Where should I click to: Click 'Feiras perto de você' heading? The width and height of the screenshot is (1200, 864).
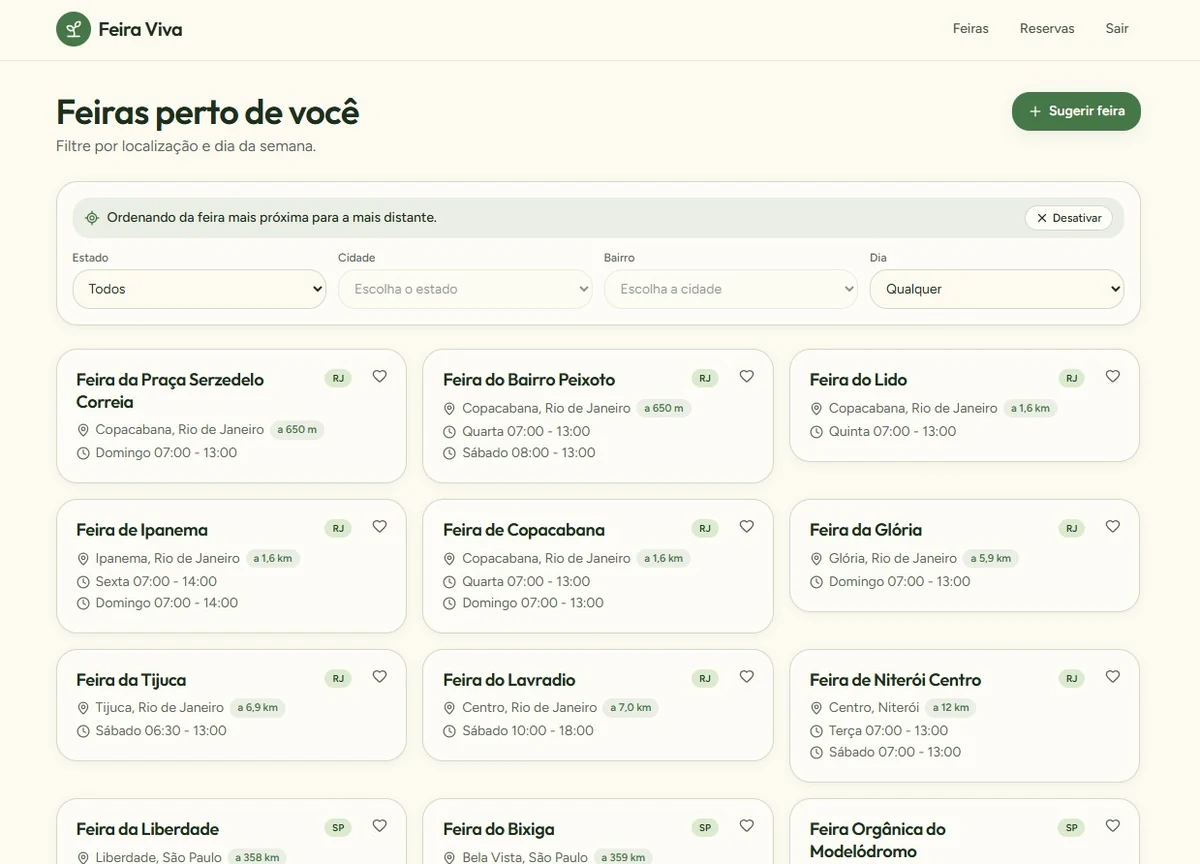click(x=207, y=113)
